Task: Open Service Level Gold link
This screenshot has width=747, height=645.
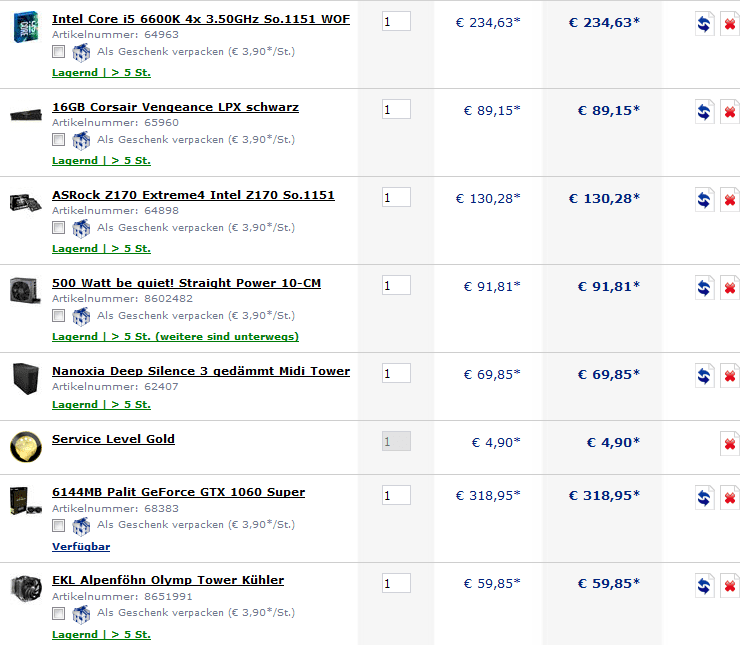Action: pos(113,439)
